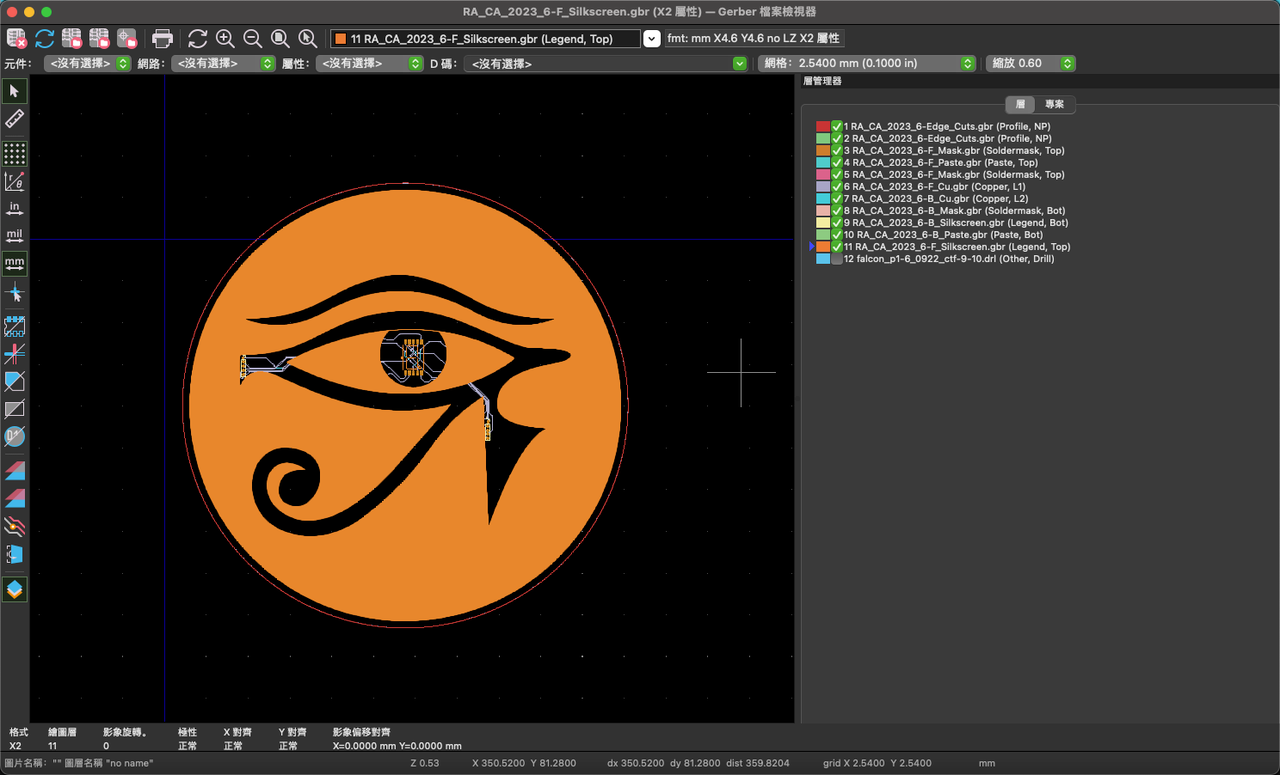Select the 層 tab in layer manager
1280x775 pixels.
click(x=1020, y=104)
